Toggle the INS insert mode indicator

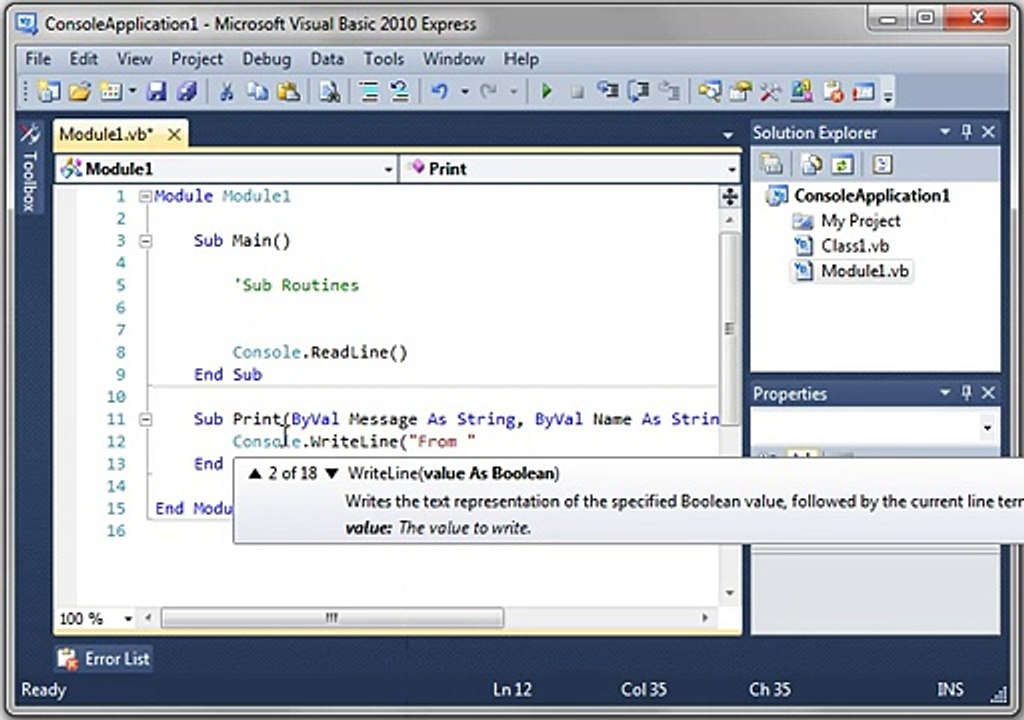pyautogui.click(x=950, y=689)
